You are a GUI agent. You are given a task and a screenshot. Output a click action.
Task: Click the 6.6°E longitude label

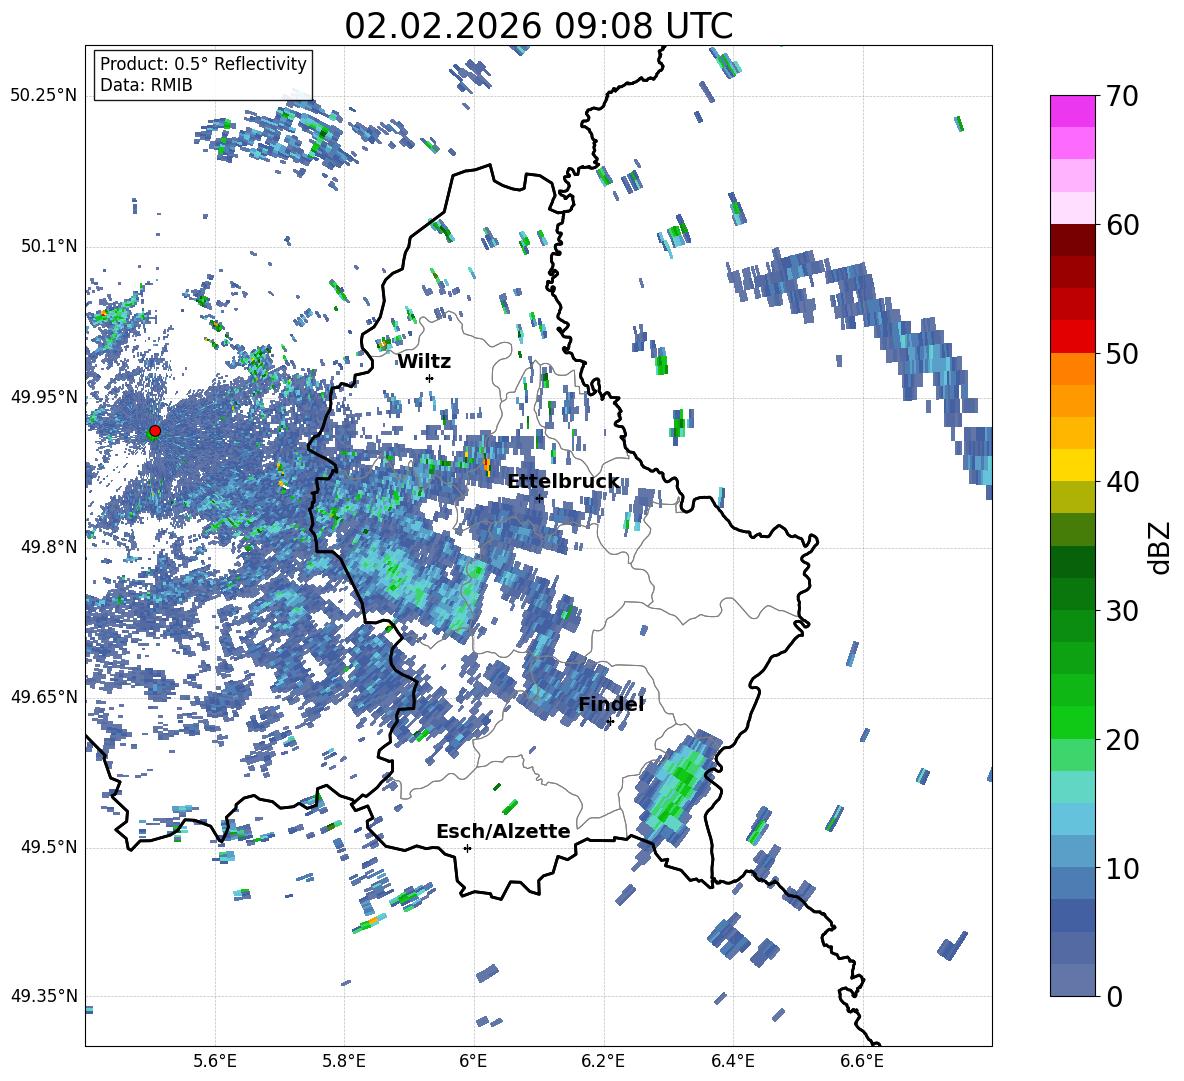pos(862,1061)
